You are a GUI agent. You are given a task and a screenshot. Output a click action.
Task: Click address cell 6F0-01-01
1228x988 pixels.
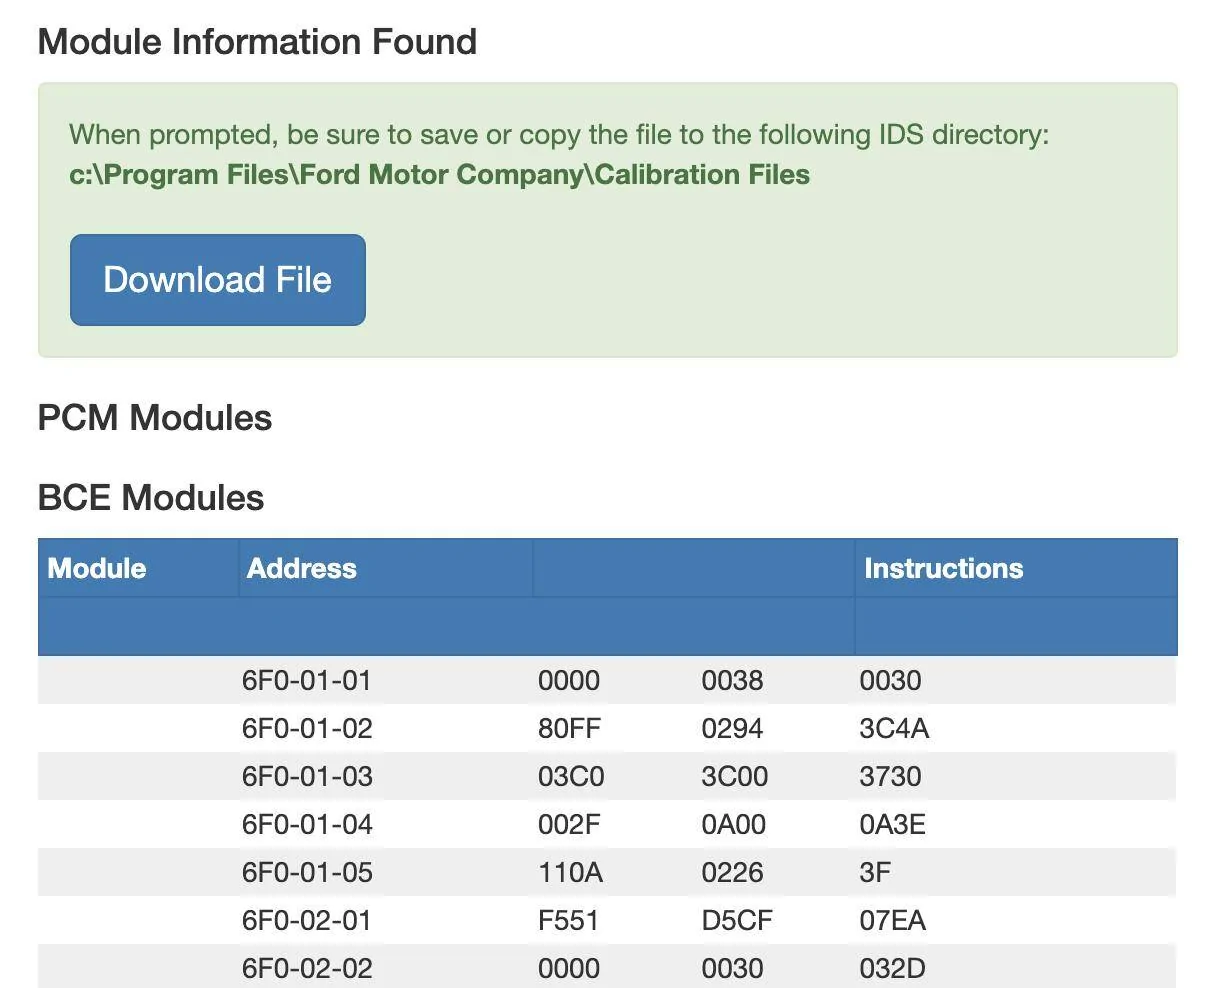(x=306, y=681)
